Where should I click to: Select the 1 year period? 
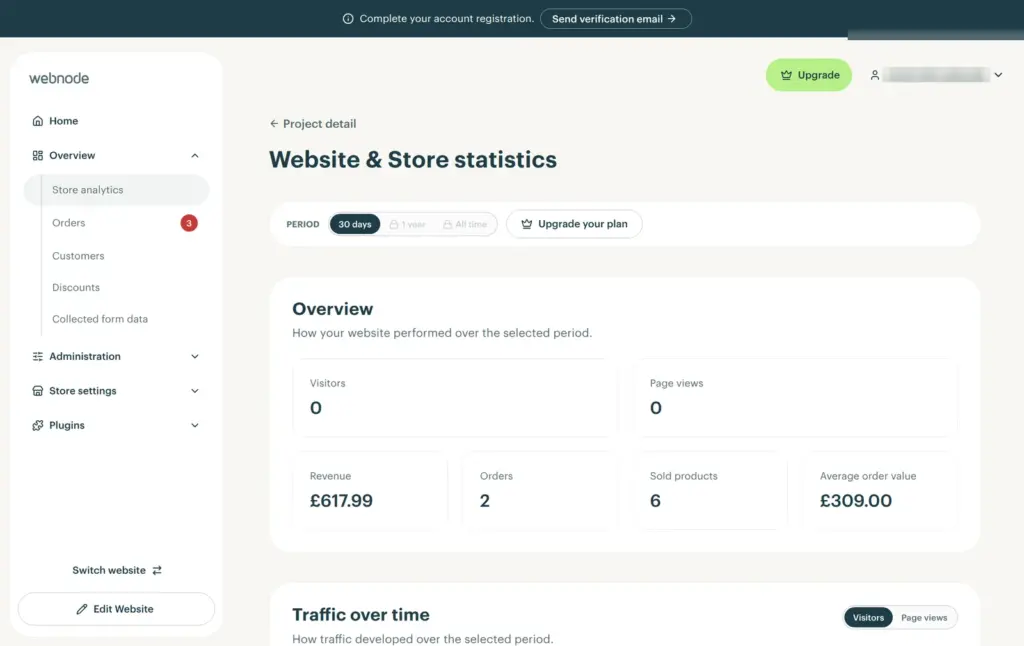408,224
